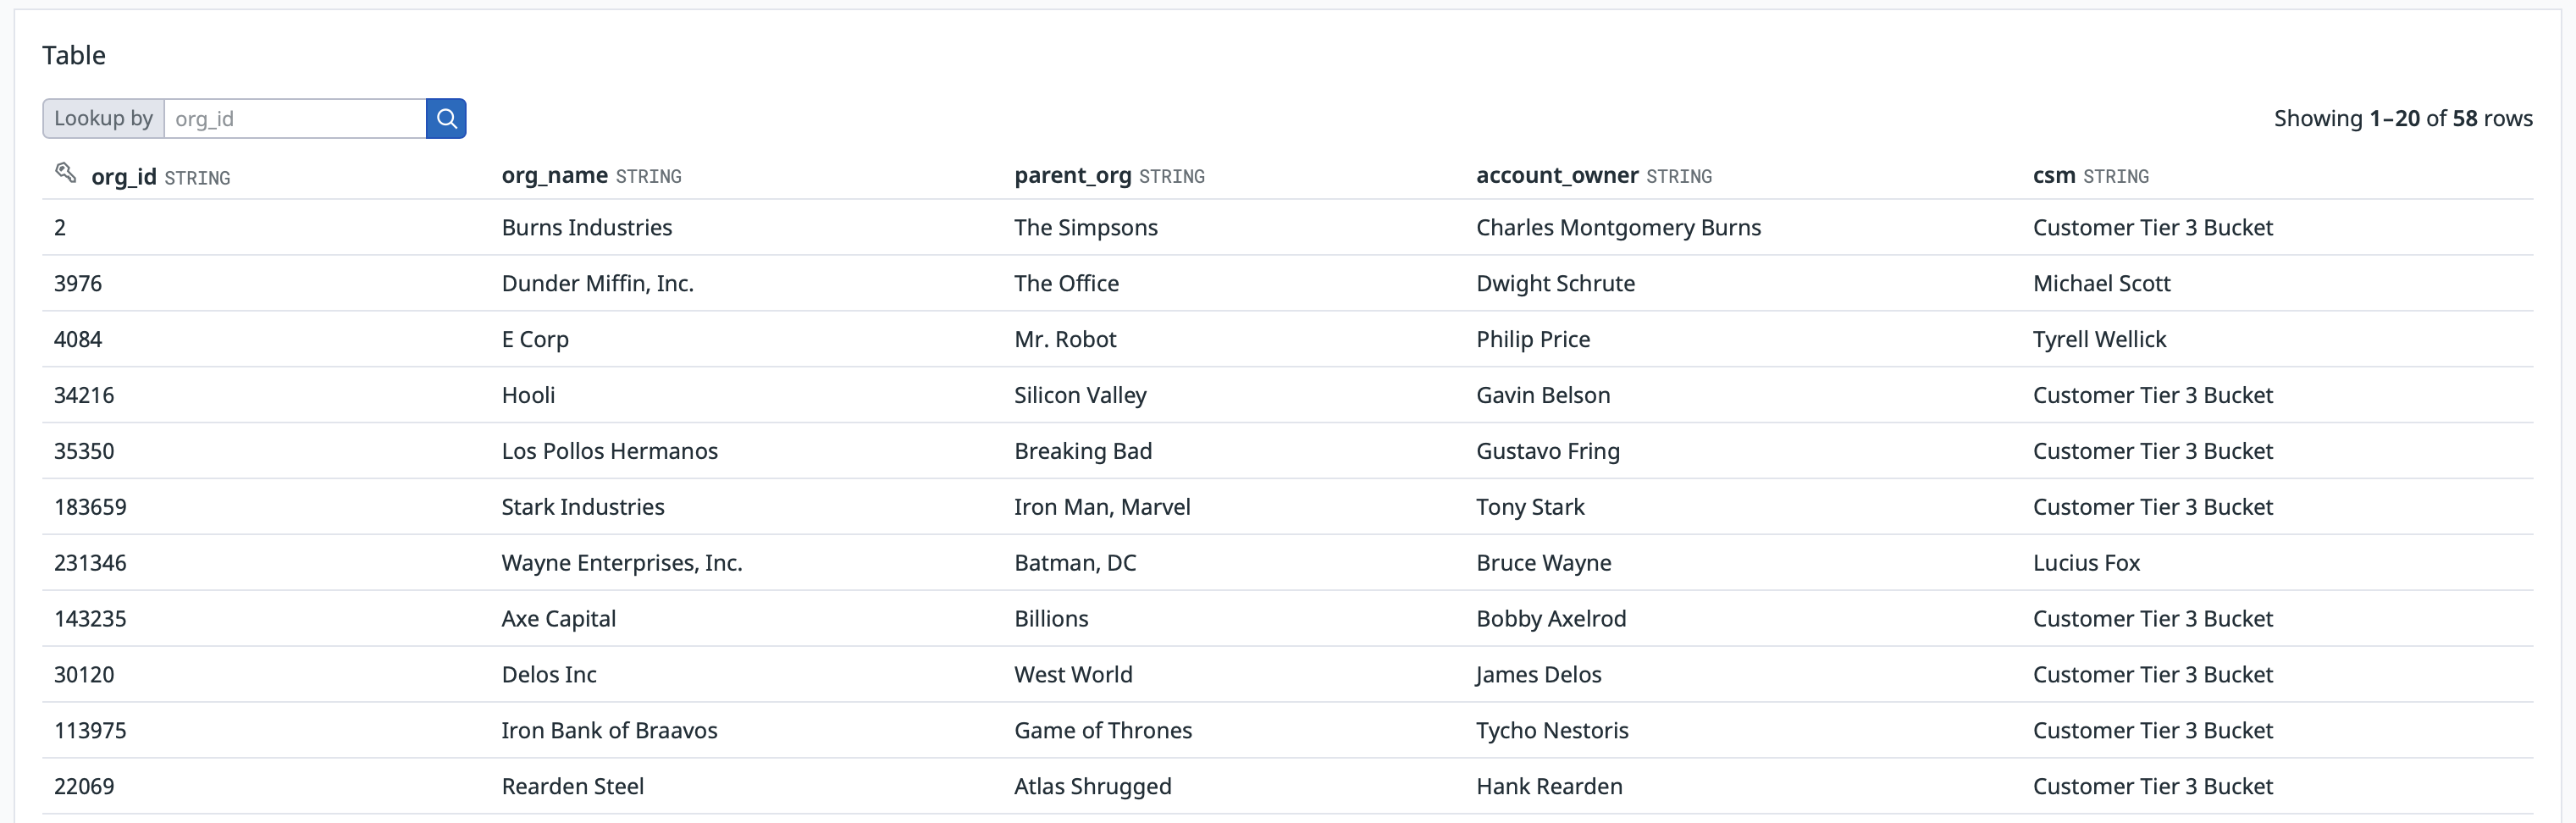This screenshot has width=2576, height=823.
Task: Sort the table by account_owner column header
Action: pos(1556,175)
